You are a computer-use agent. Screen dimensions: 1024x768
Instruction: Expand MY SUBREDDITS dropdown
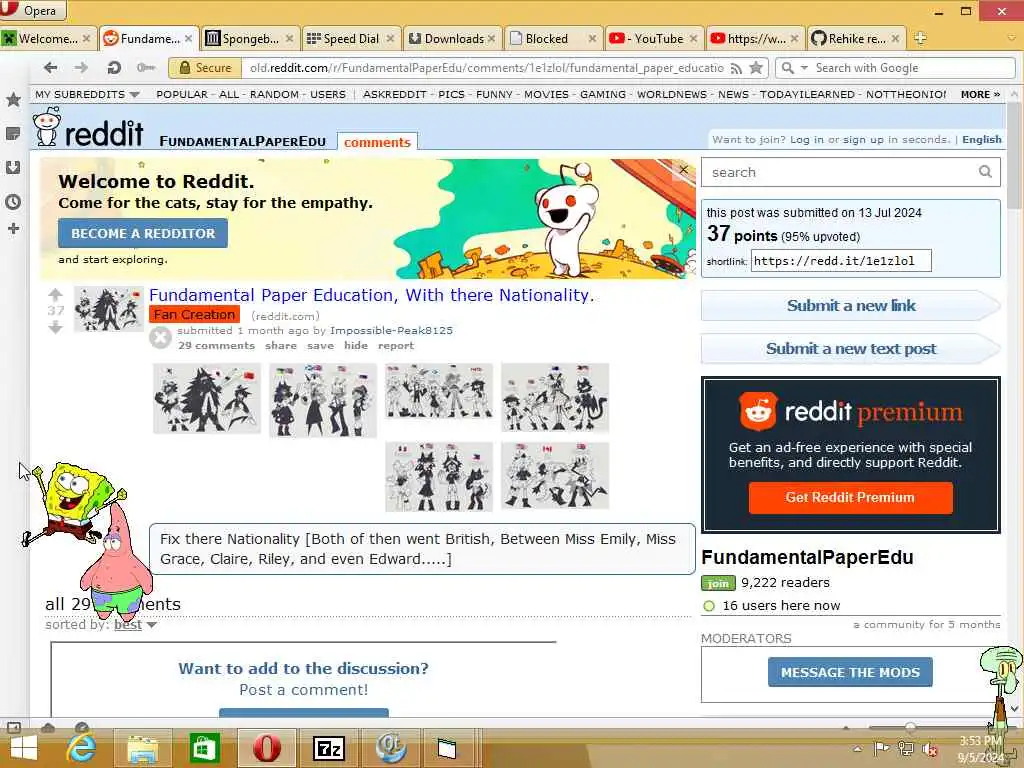pyautogui.click(x=87, y=94)
